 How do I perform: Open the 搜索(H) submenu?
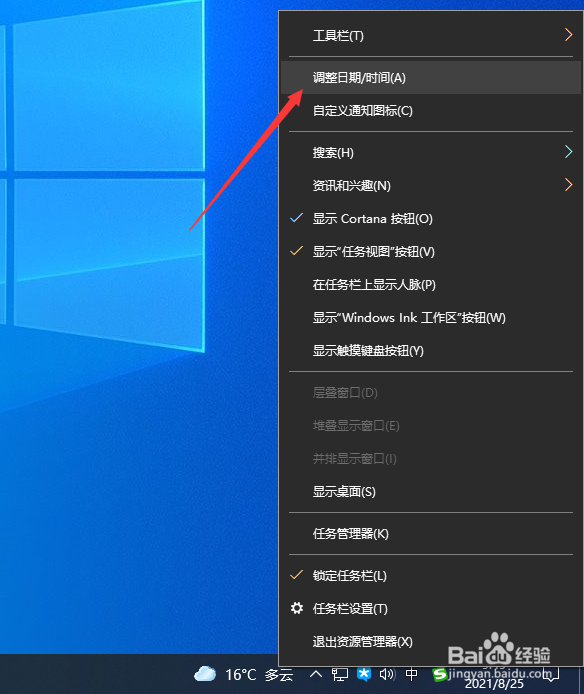(x=430, y=153)
